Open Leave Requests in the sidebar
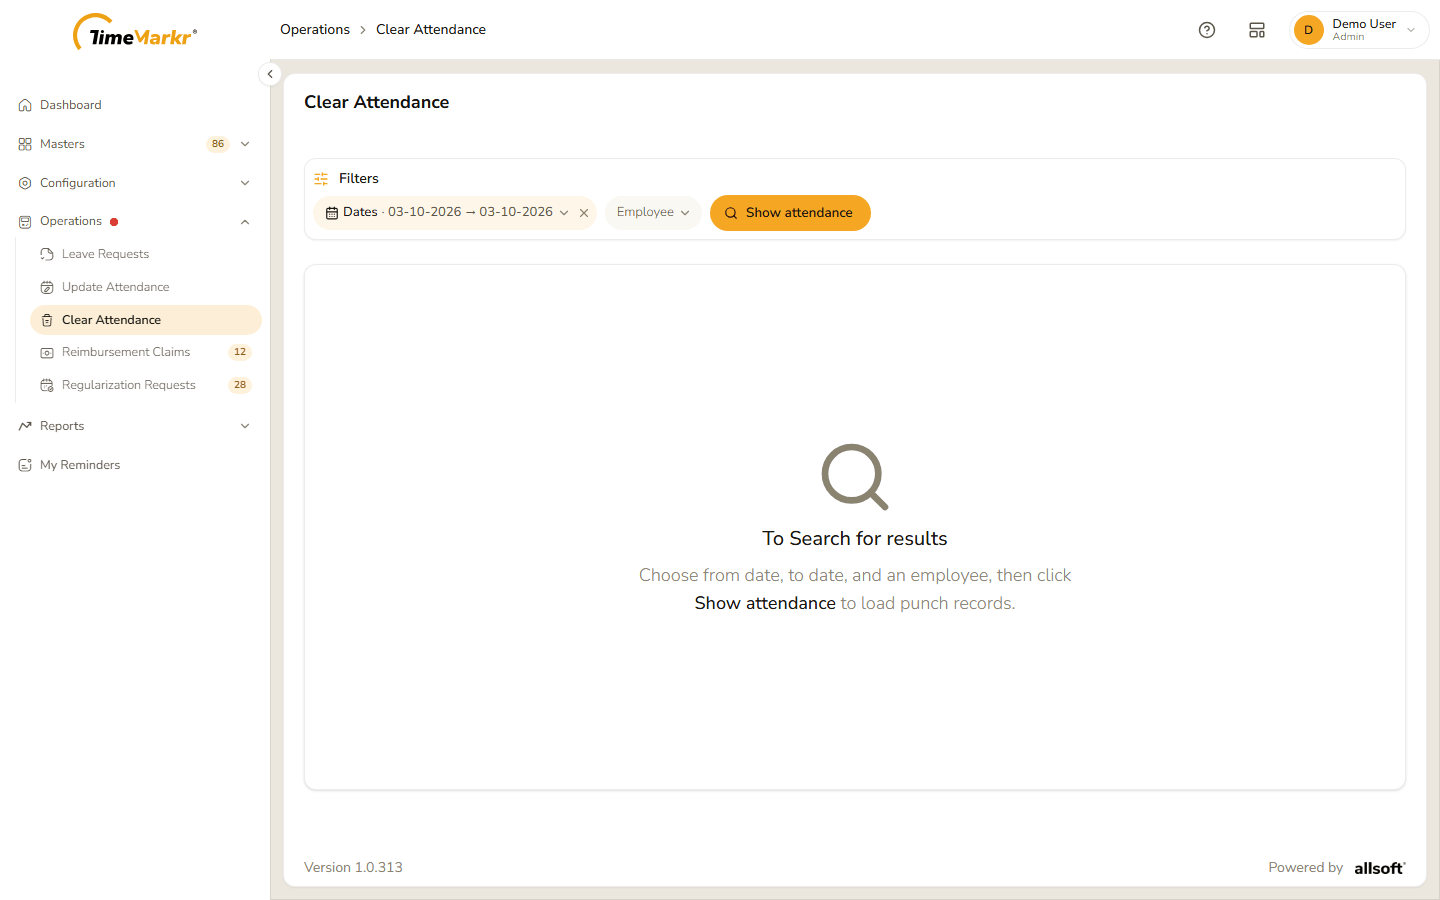The width and height of the screenshot is (1440, 900). (x=146, y=254)
